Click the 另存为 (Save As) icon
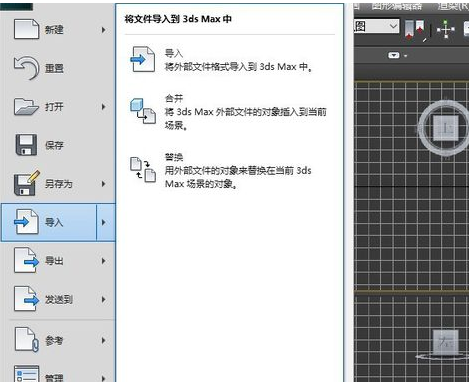Screen dimensions: 469x382 (27, 183)
